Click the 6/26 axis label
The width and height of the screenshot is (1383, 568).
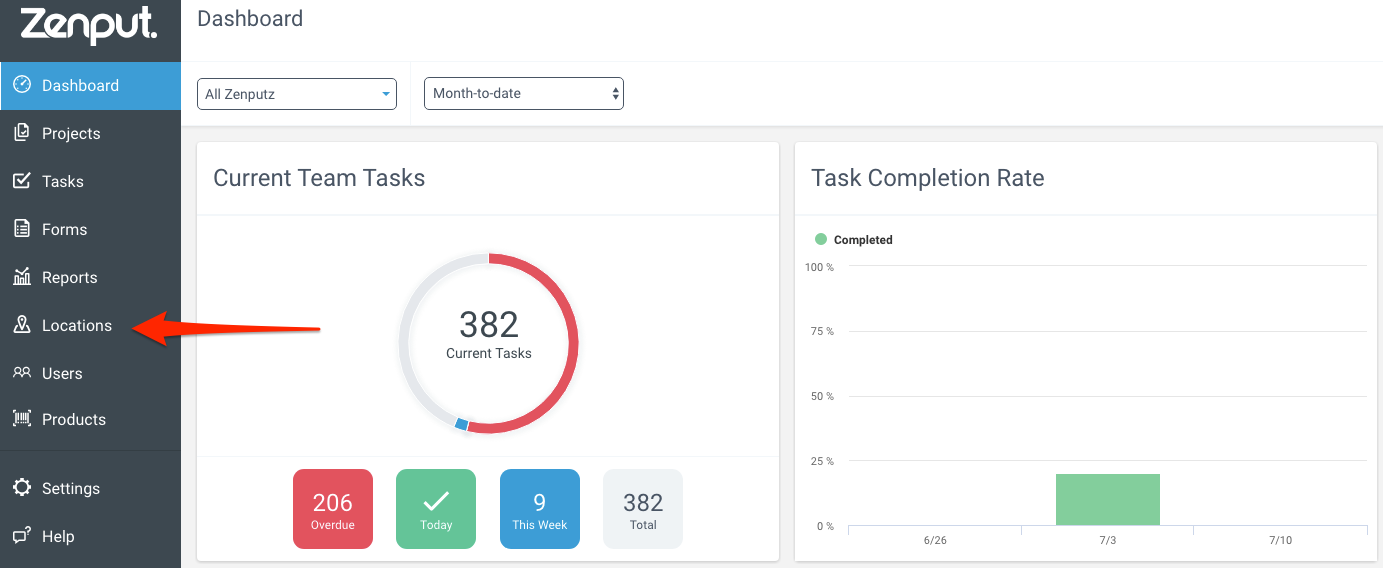tap(935, 540)
